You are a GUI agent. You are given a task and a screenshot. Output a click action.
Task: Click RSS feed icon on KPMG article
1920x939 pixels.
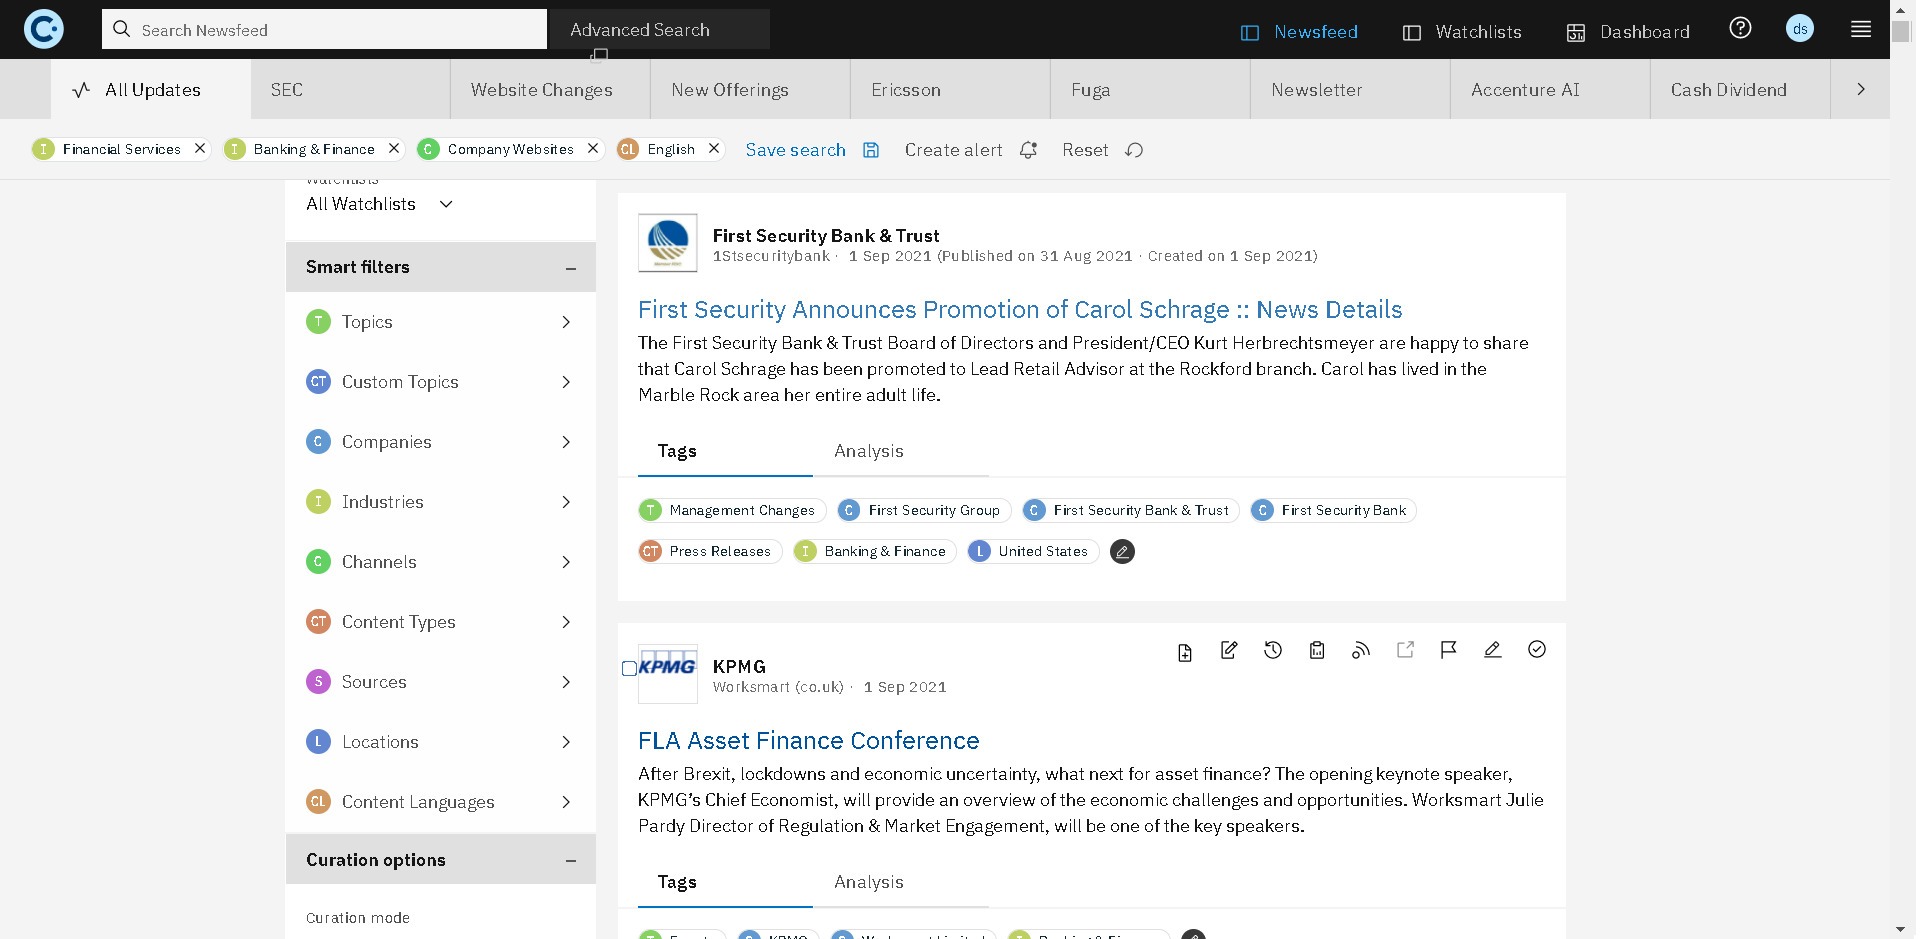[1360, 650]
